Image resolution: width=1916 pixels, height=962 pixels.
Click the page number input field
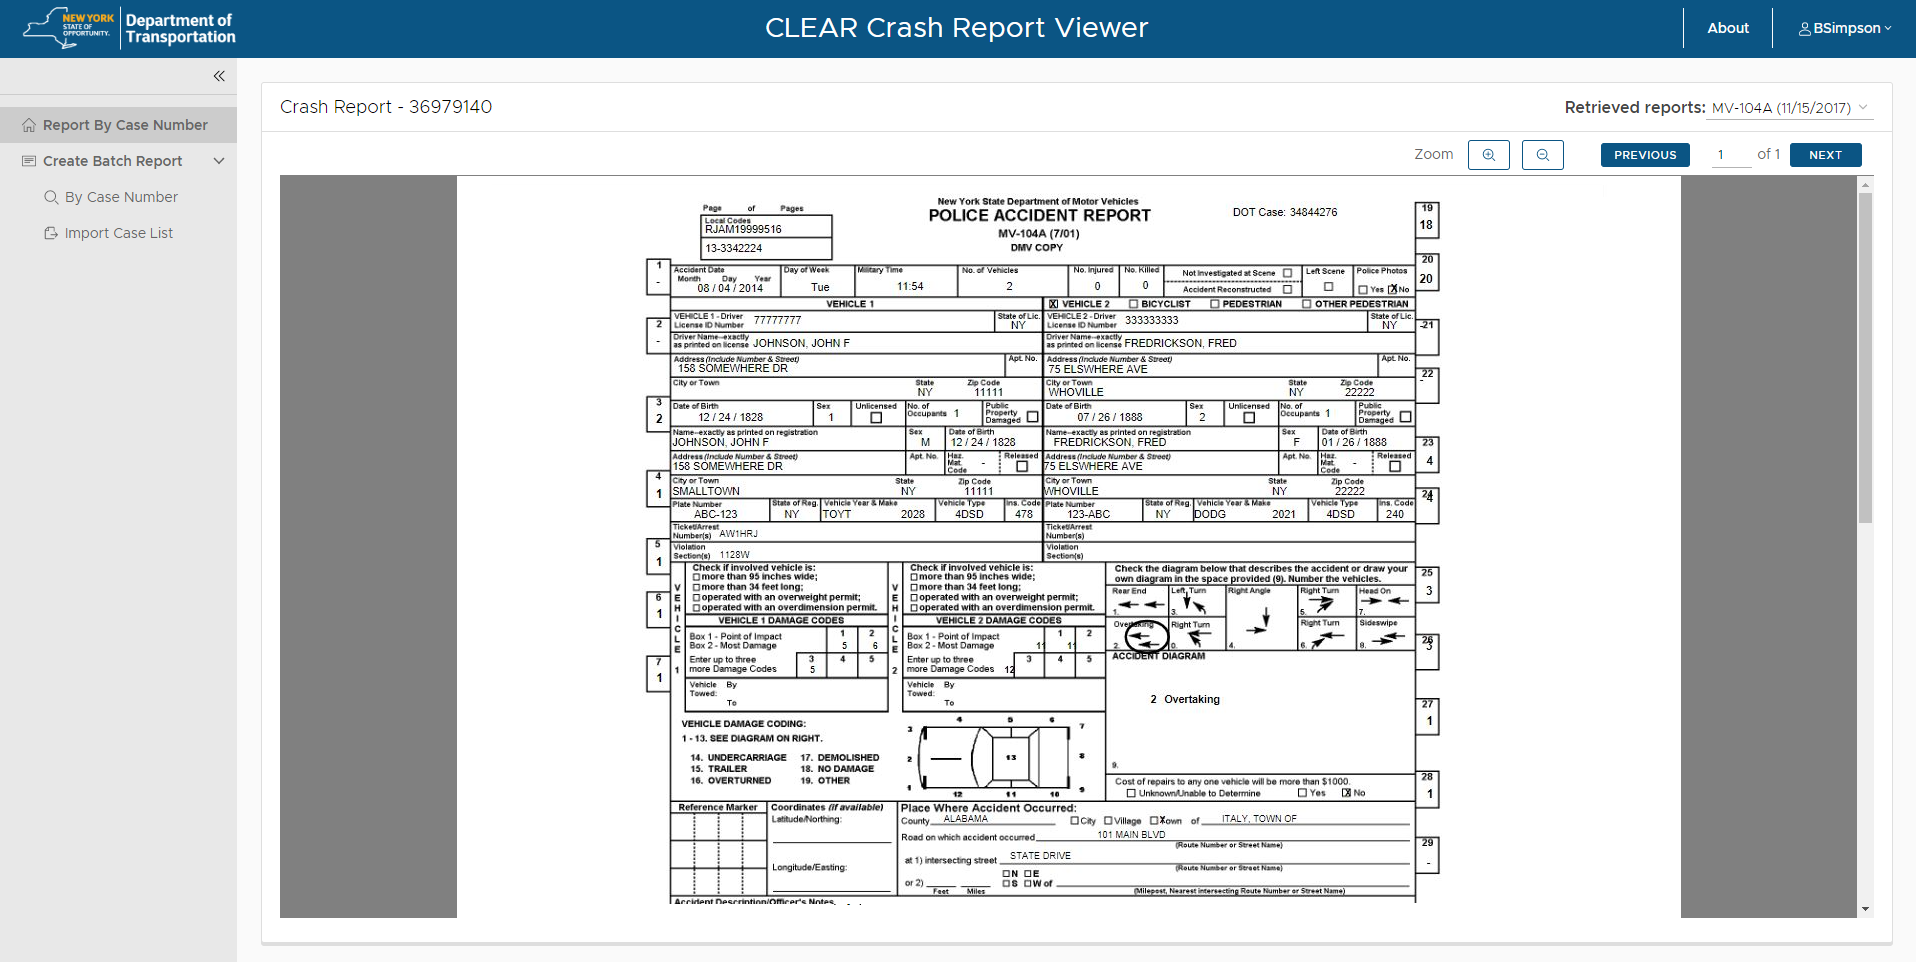click(x=1730, y=155)
